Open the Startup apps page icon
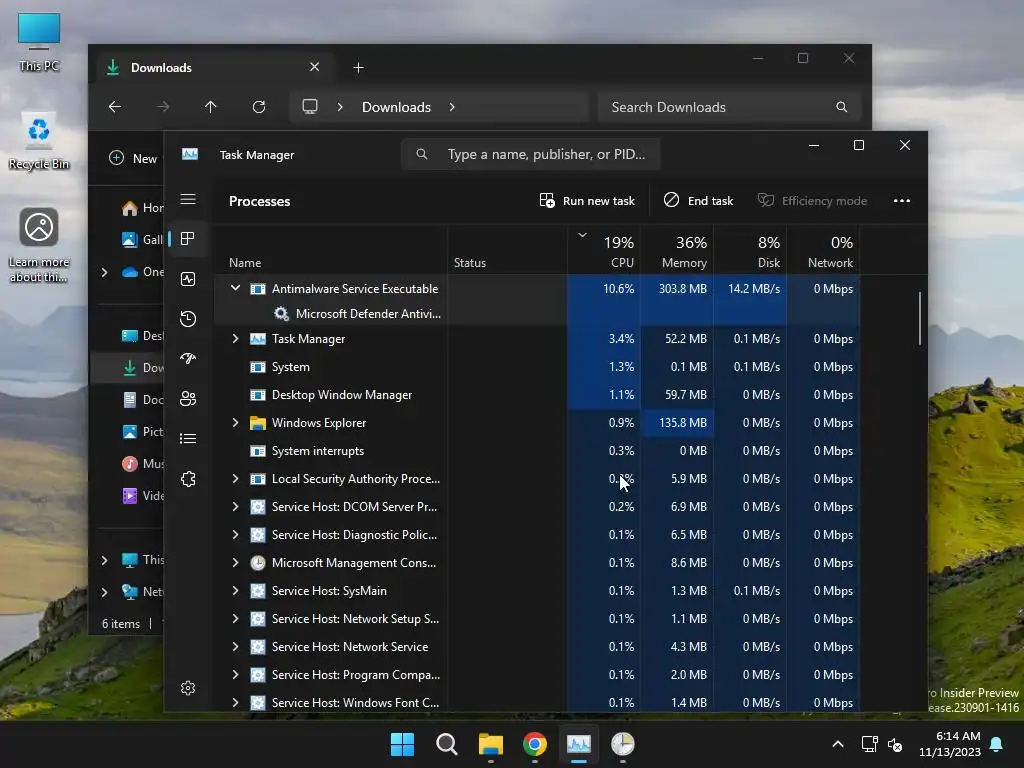 click(x=188, y=359)
